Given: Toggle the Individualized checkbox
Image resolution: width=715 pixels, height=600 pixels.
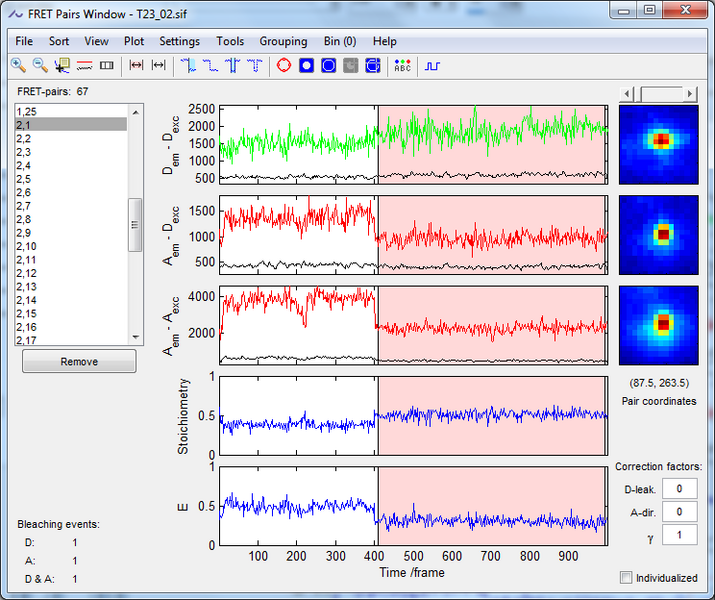Looking at the screenshot, I should click(x=626, y=578).
